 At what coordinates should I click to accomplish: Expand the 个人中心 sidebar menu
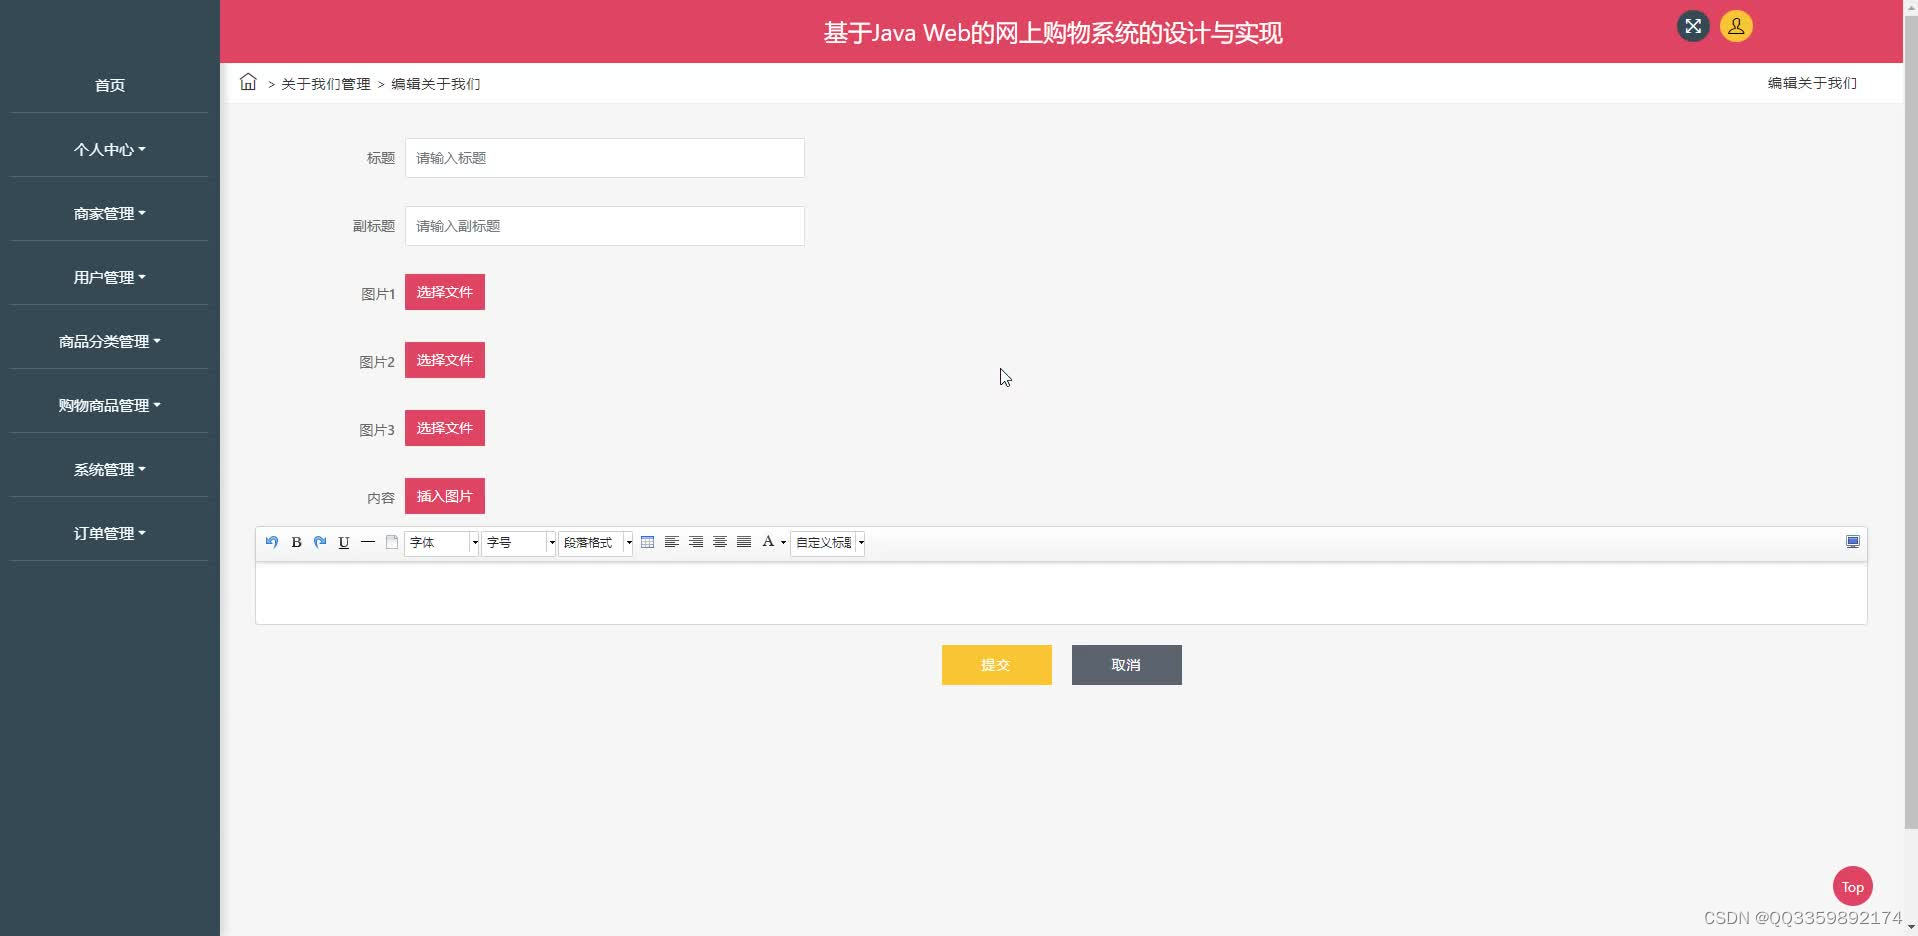coord(109,149)
